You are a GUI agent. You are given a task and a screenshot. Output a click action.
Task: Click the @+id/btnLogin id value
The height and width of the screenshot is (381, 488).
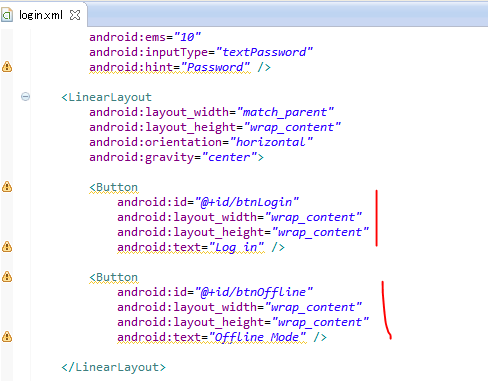click(247, 202)
